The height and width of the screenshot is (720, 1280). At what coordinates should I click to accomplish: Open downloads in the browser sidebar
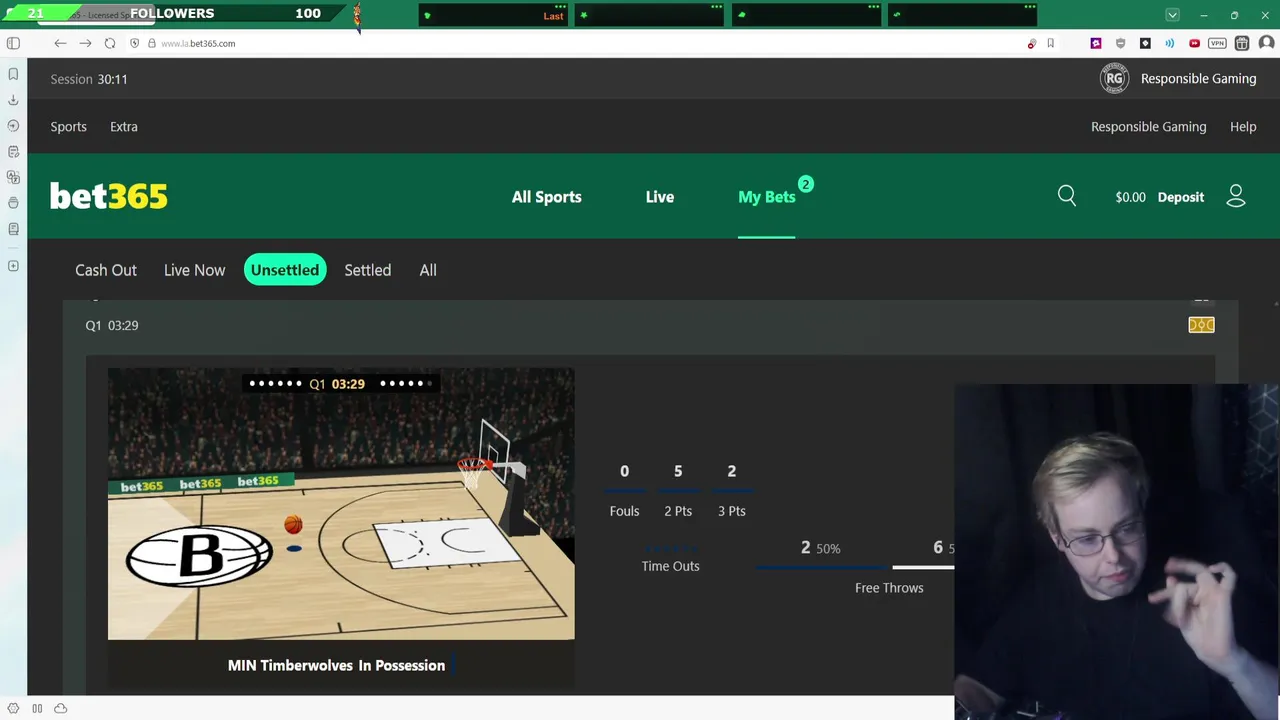tap(13, 100)
